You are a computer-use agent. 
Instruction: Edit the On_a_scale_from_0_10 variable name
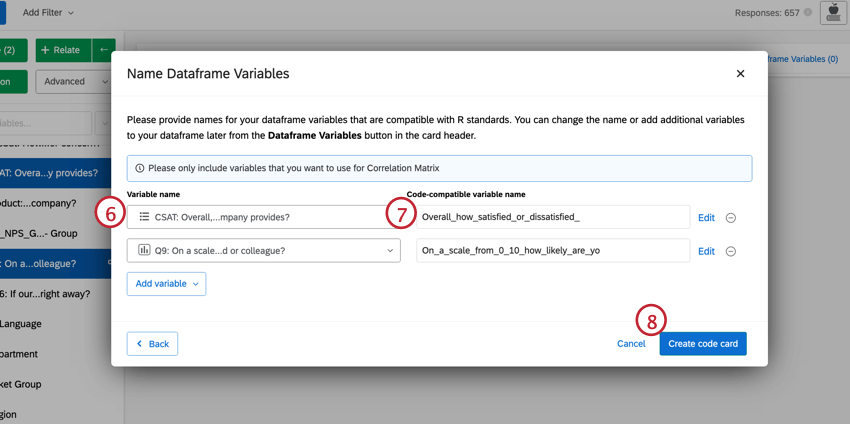(x=706, y=251)
